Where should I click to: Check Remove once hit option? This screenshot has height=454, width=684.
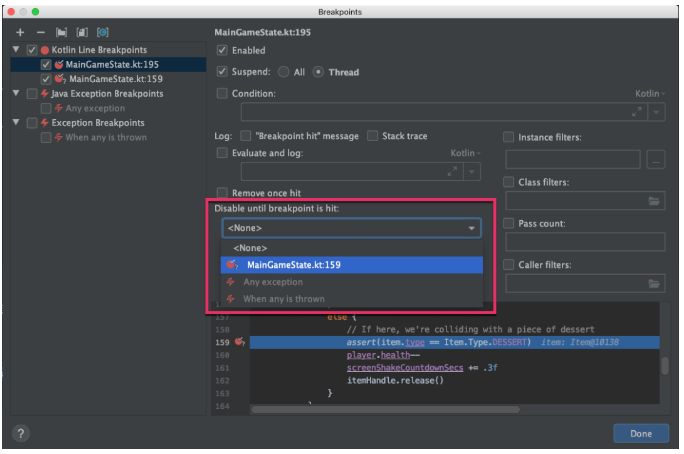(x=222, y=193)
